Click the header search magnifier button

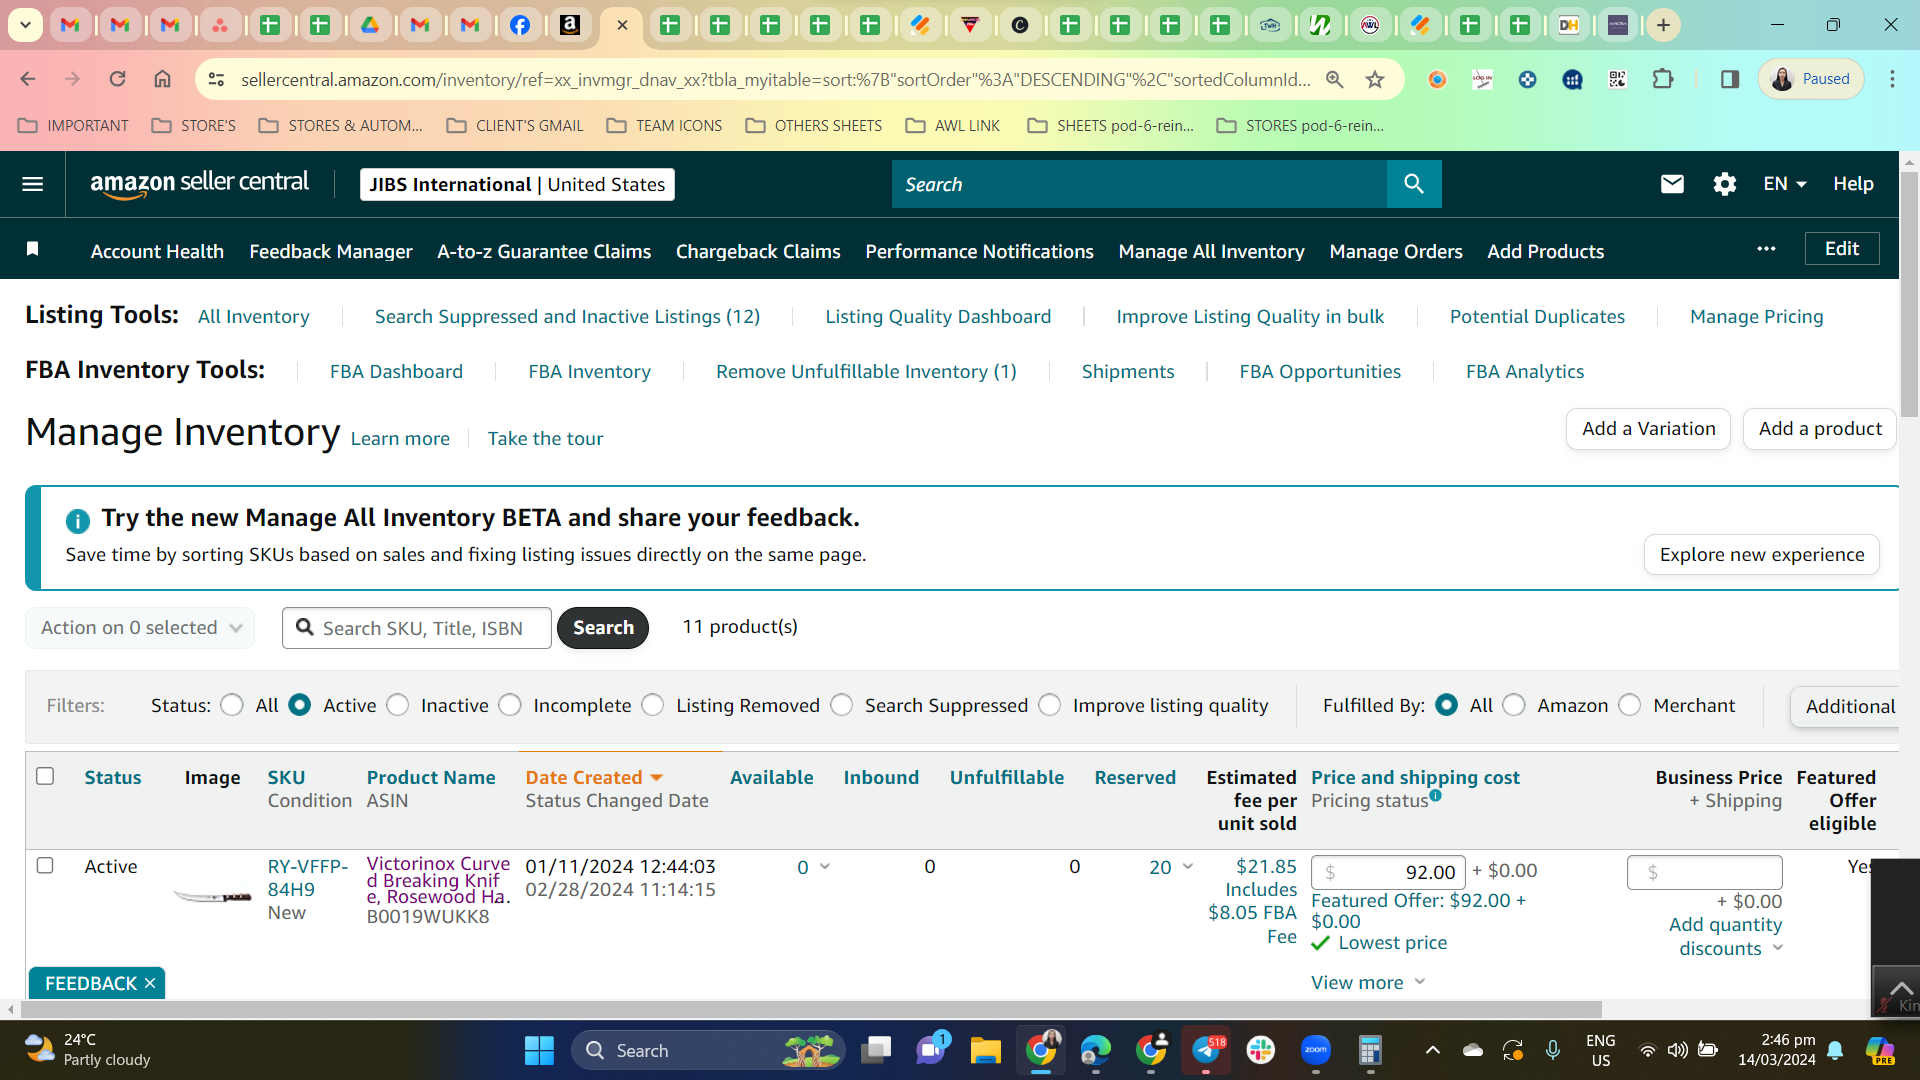[x=1414, y=184]
